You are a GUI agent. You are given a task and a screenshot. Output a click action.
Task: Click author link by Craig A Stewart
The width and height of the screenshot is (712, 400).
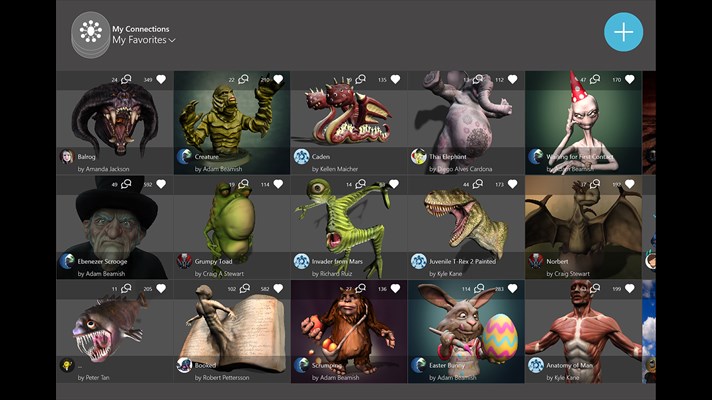[219, 274]
